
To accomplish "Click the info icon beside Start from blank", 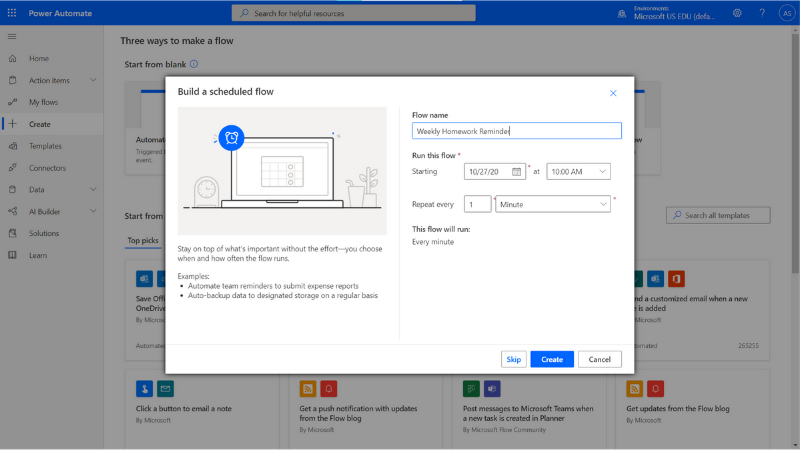I will pos(194,64).
